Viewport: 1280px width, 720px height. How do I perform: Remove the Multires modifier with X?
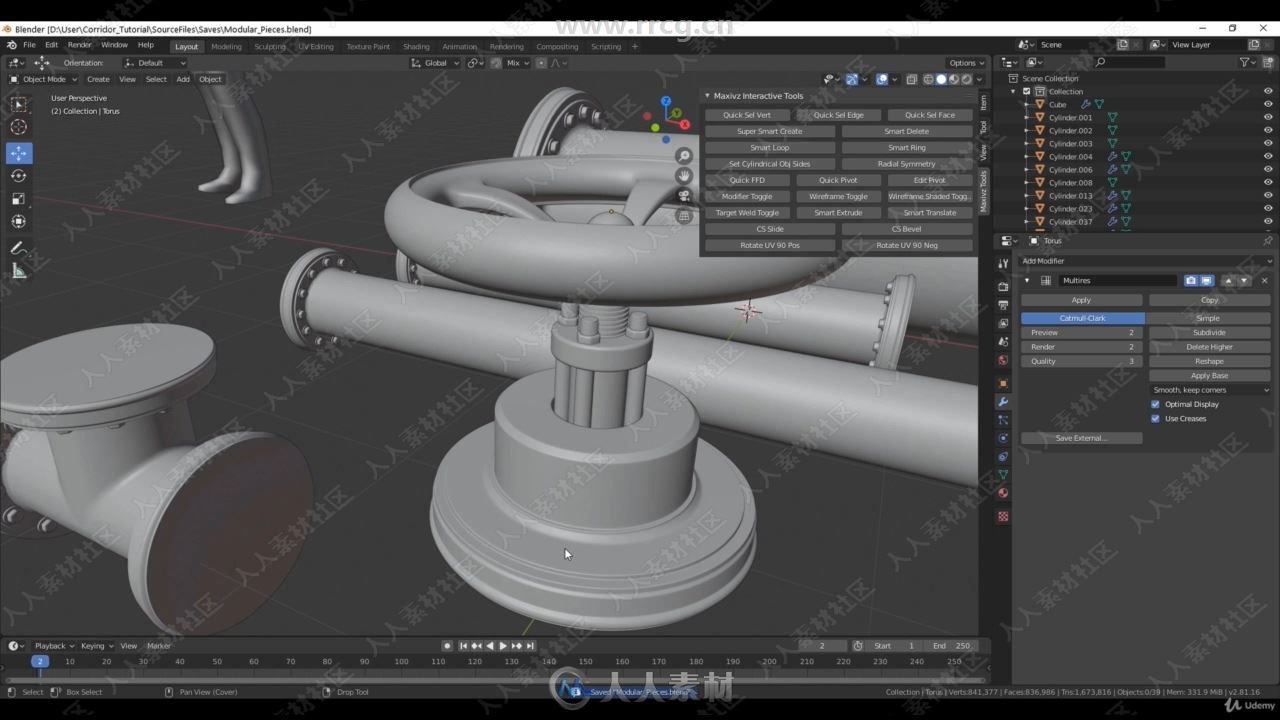[1264, 281]
